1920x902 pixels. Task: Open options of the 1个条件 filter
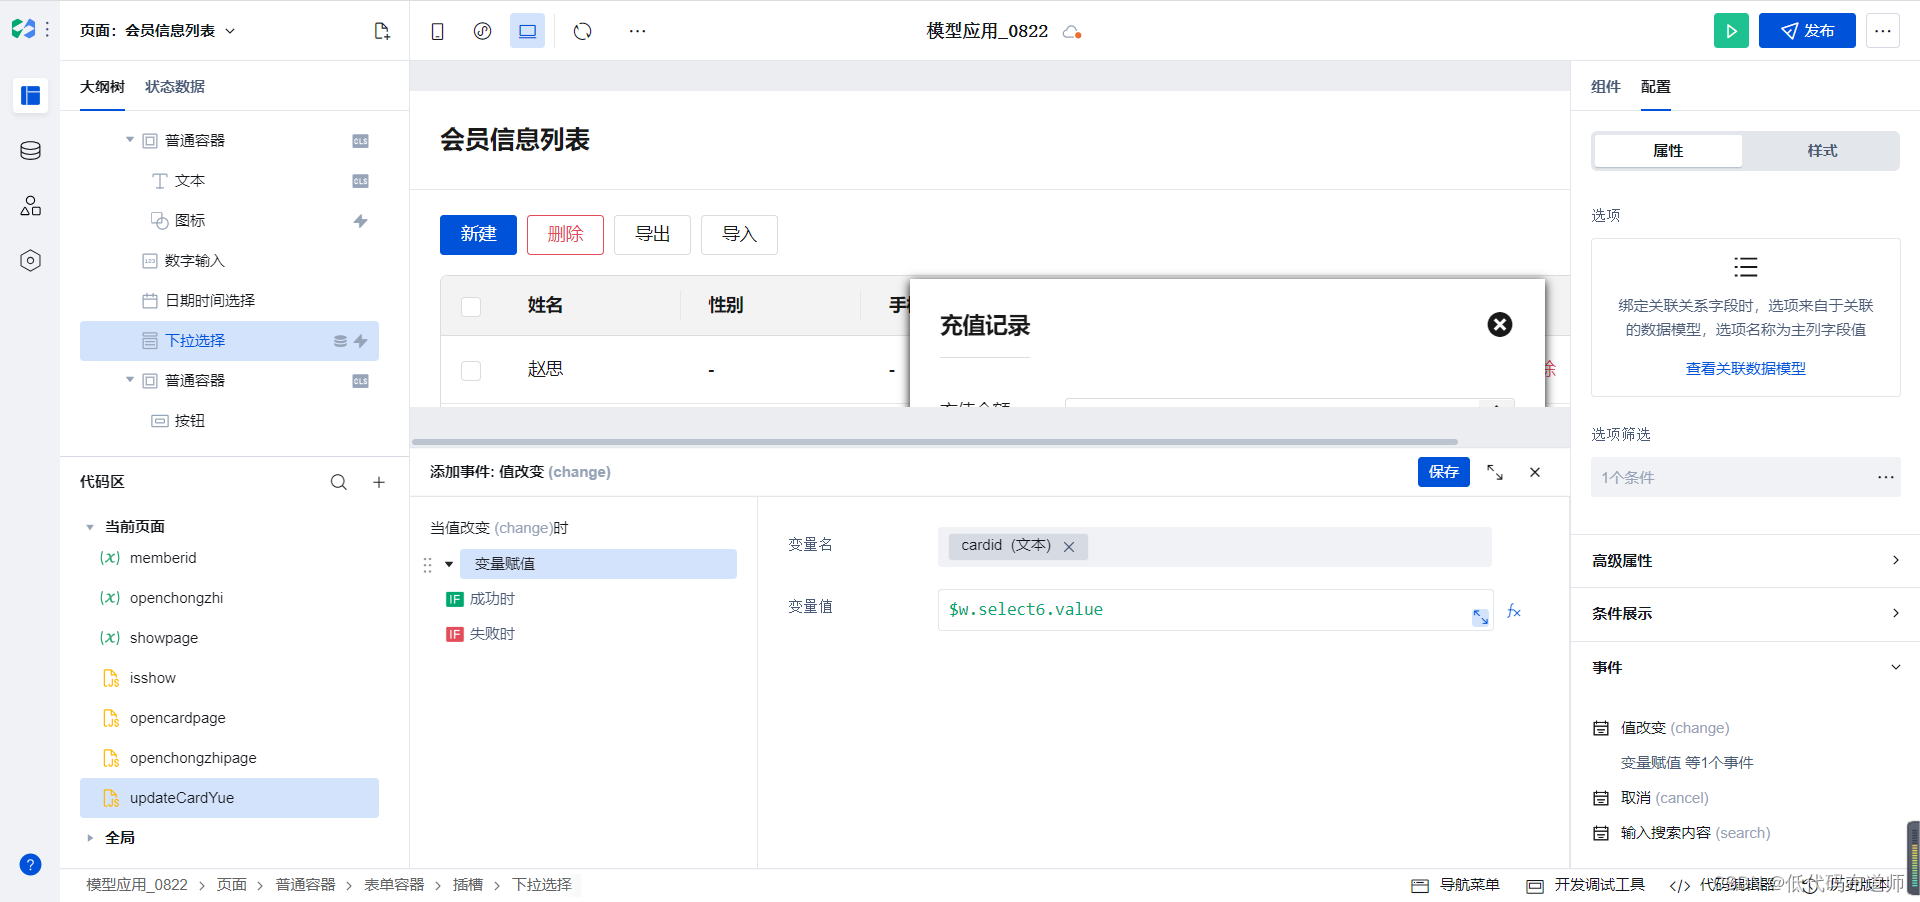[1886, 477]
